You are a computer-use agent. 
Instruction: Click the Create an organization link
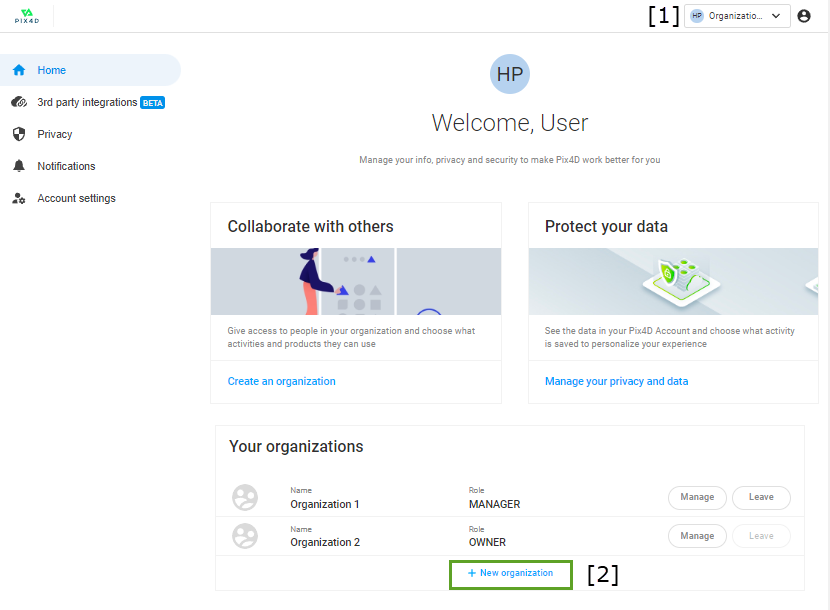tap(282, 381)
